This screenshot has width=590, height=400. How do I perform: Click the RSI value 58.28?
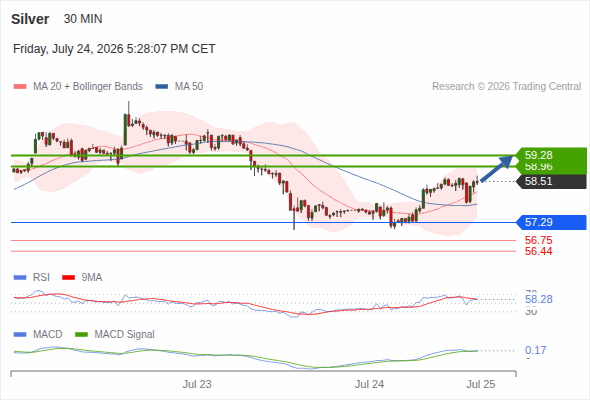pyautogui.click(x=539, y=300)
